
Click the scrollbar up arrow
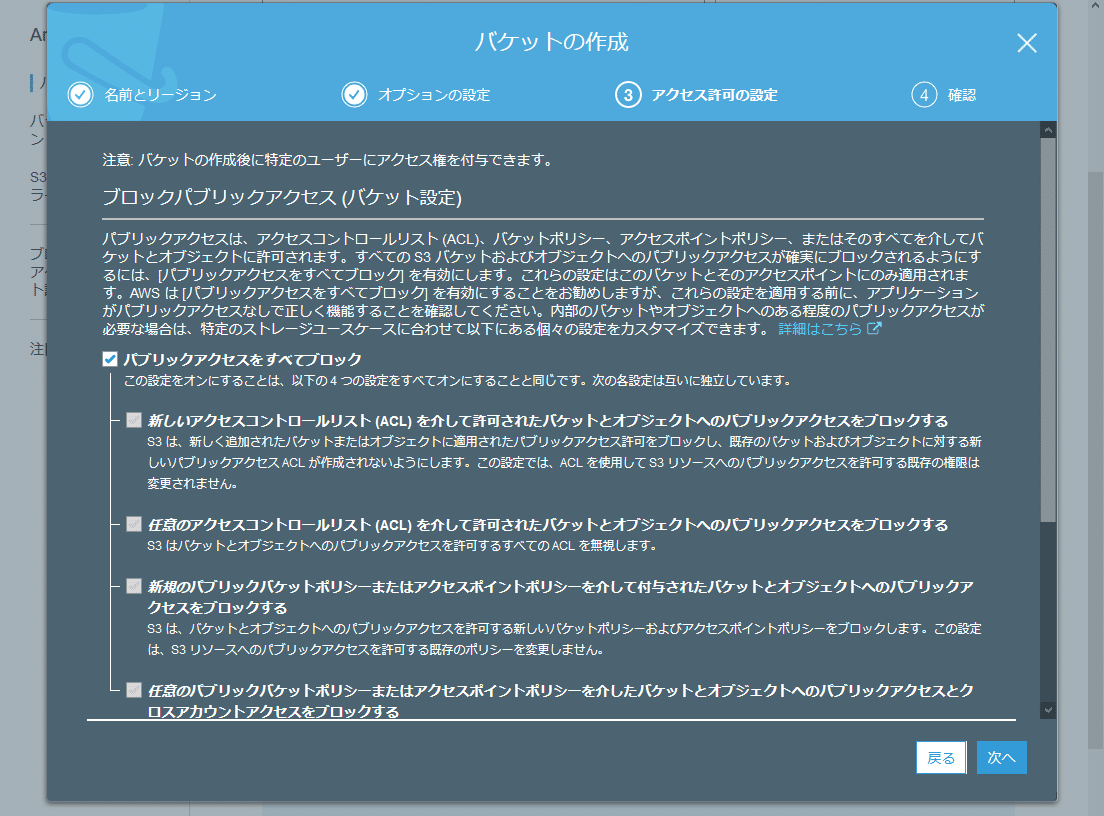[1048, 127]
